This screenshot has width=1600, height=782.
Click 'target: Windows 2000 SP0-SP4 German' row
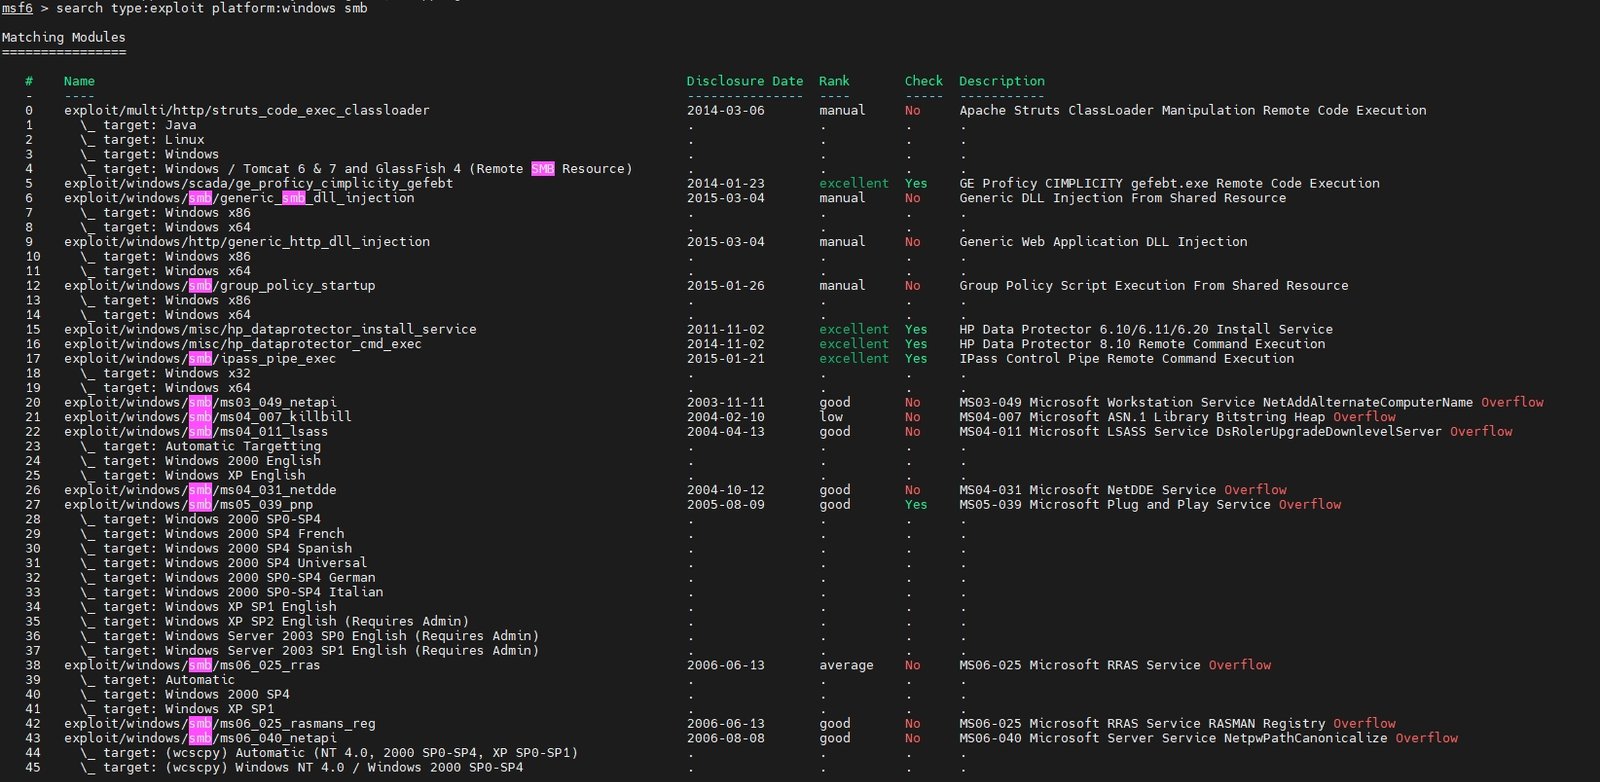[x=228, y=578]
